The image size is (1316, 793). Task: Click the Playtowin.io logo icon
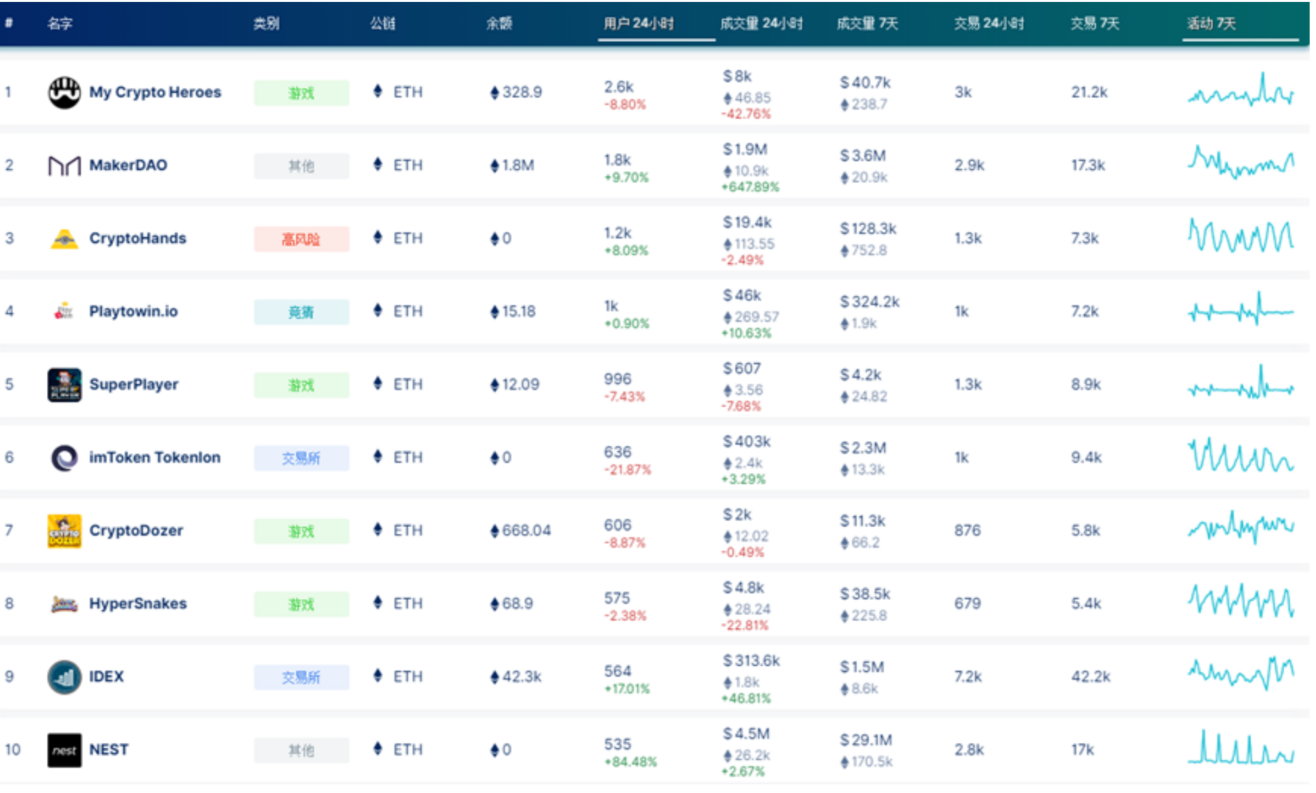pos(64,311)
